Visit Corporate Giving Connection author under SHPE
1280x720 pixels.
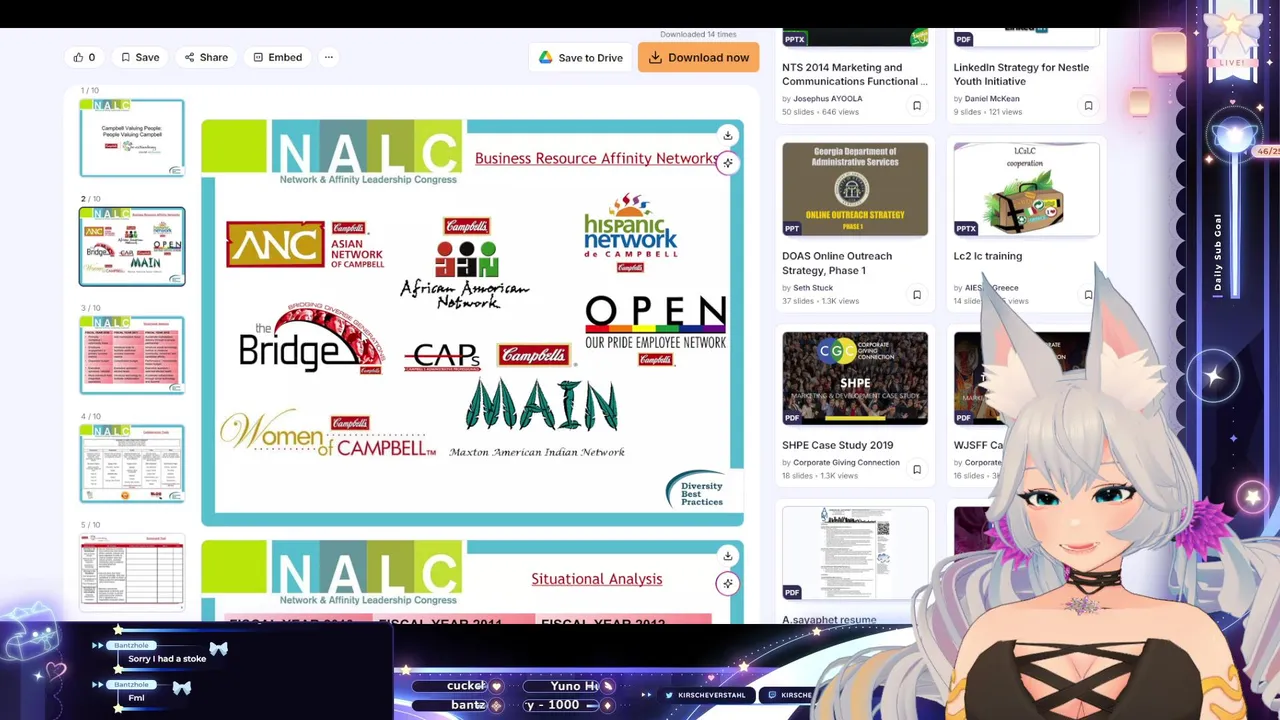click(846, 463)
